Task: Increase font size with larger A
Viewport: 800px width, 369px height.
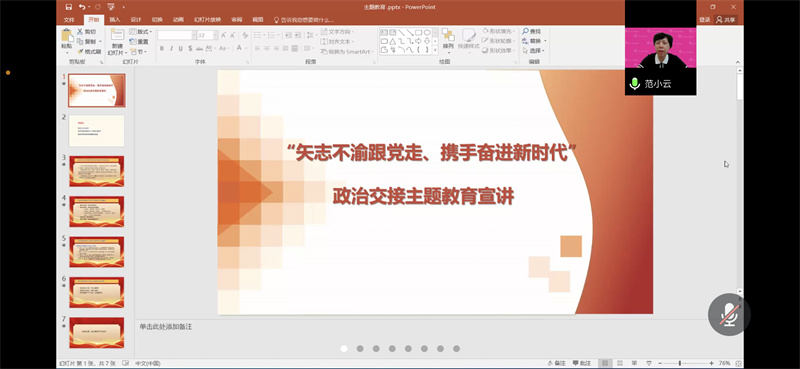Action: 223,35
